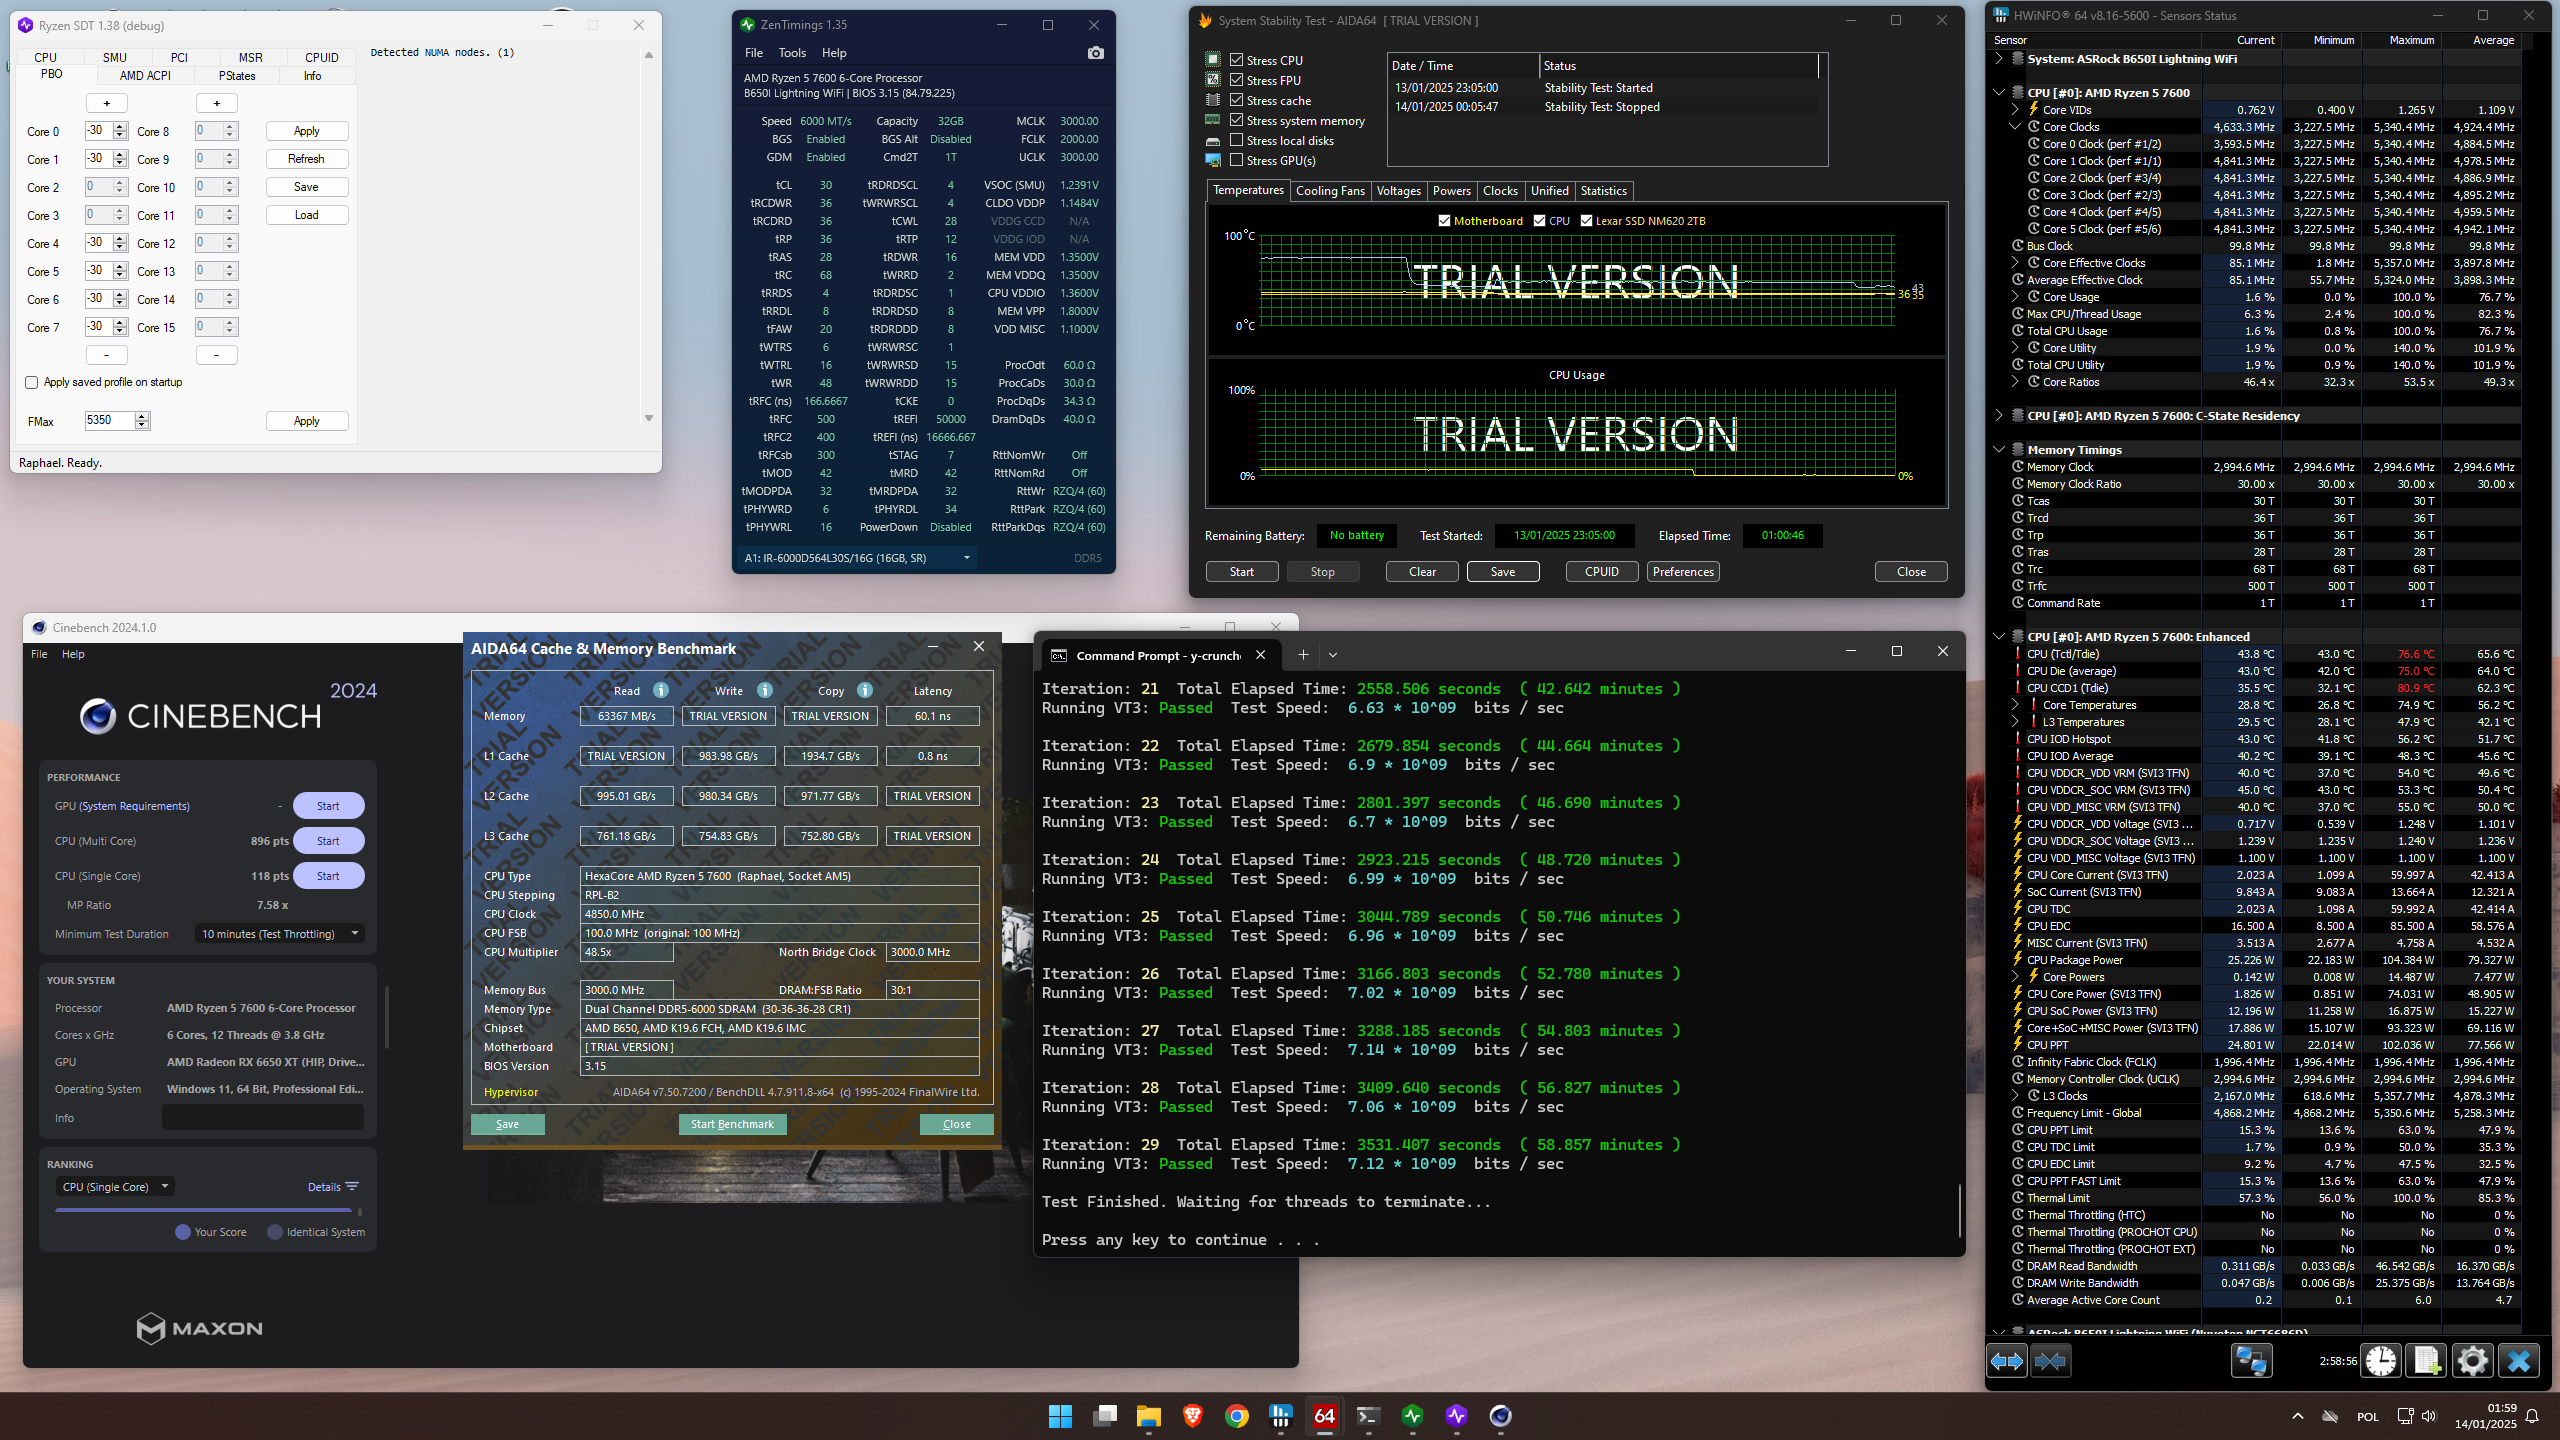Click HWiNFO expand columns arrows icon
The width and height of the screenshot is (2560, 1440).
2006,1361
